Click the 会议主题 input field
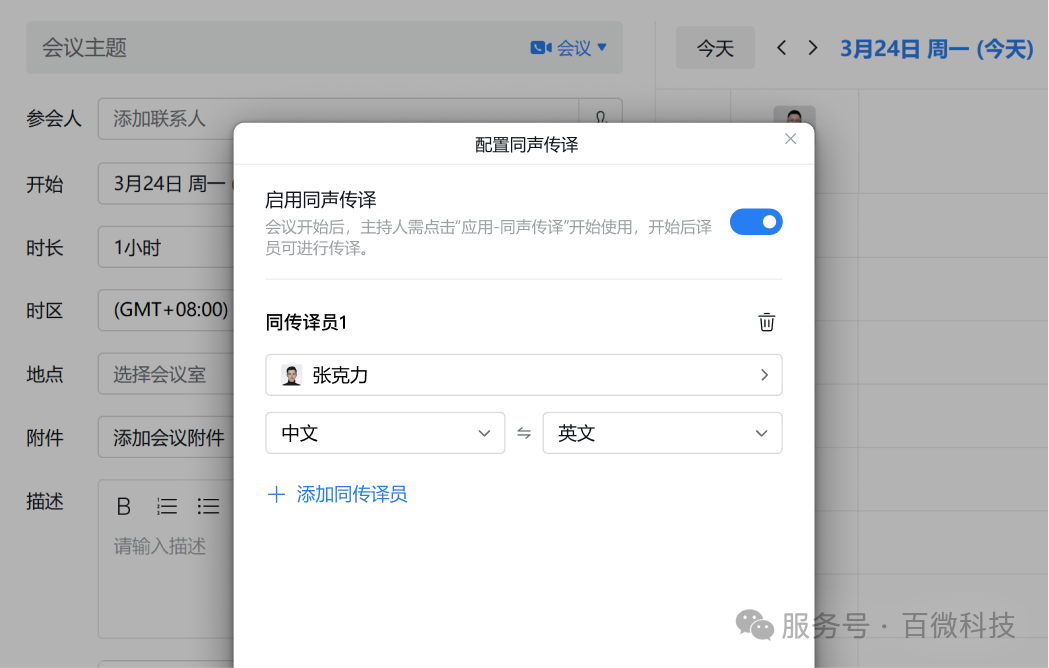This screenshot has height=668, width=1049. pos(250,46)
